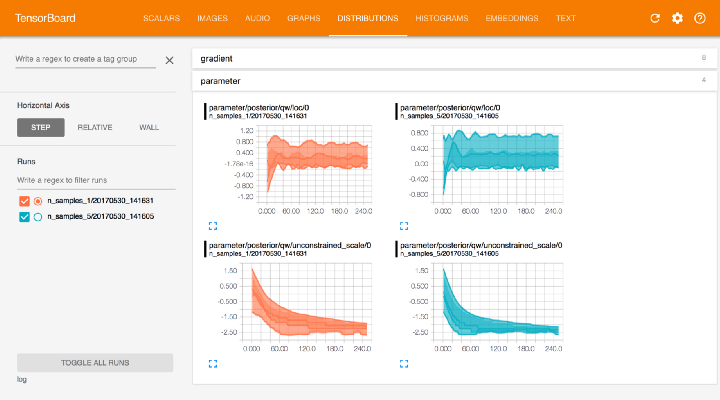Select only the n_samples_5 run radio button
The width and height of the screenshot is (720, 400).
coord(38,216)
